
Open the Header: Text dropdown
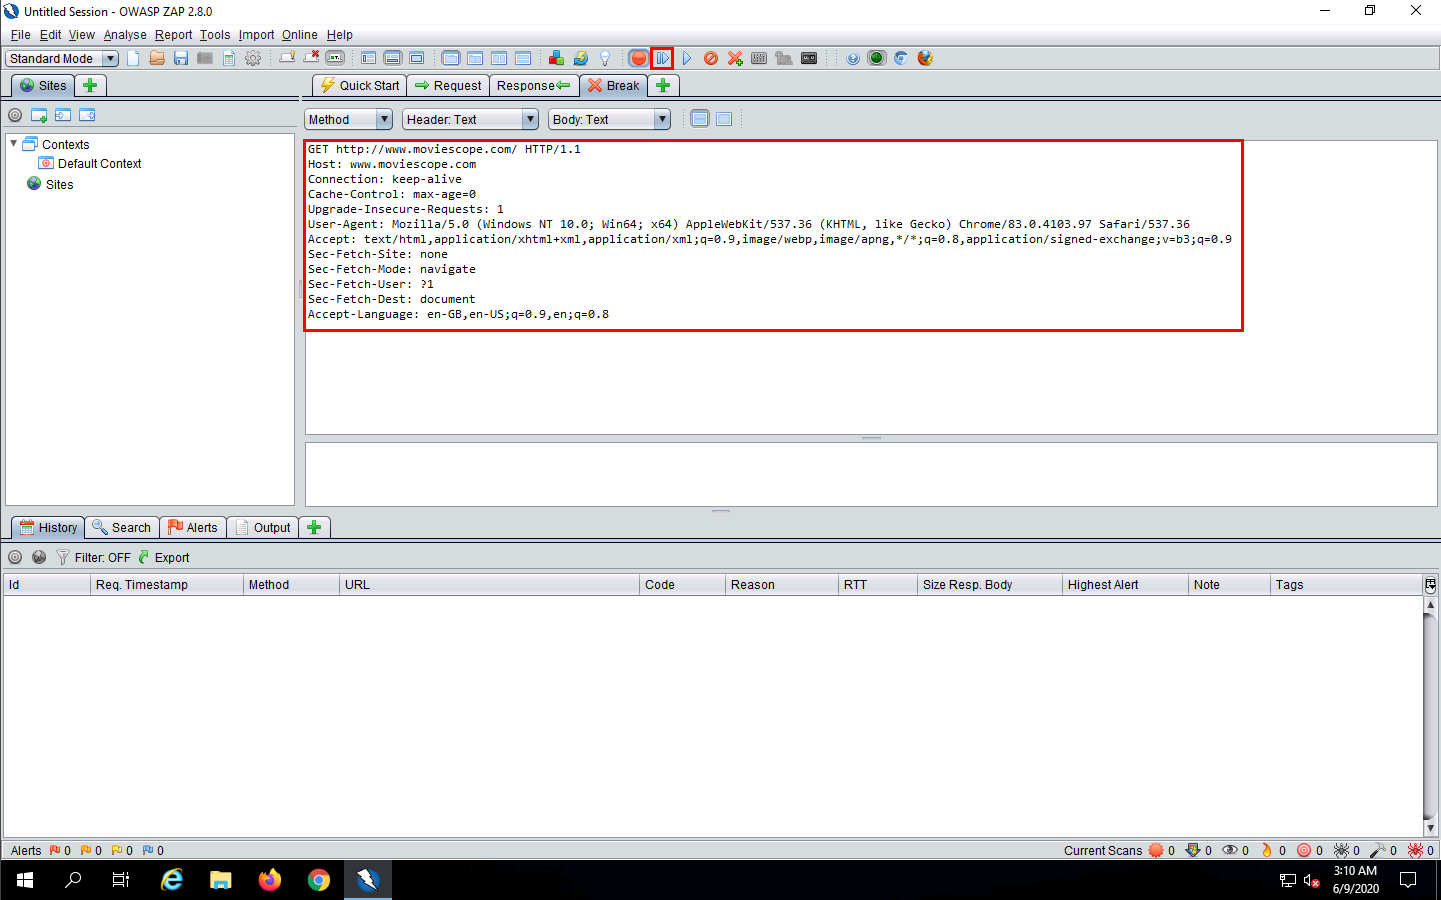(470, 119)
